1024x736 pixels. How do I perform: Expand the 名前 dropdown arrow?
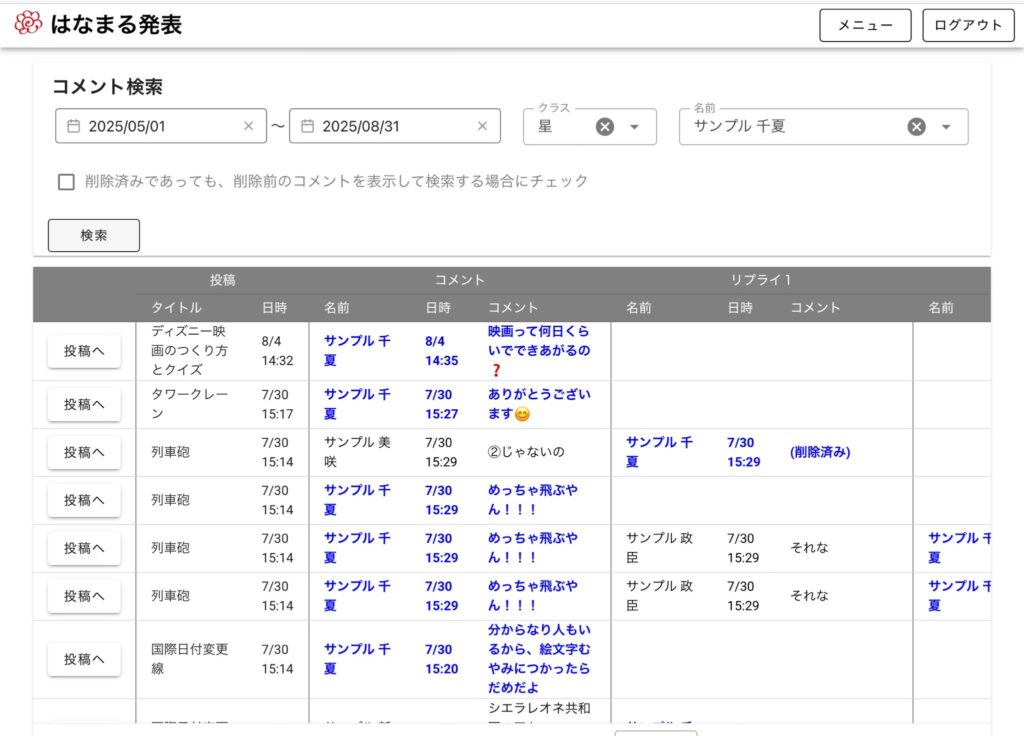point(946,127)
